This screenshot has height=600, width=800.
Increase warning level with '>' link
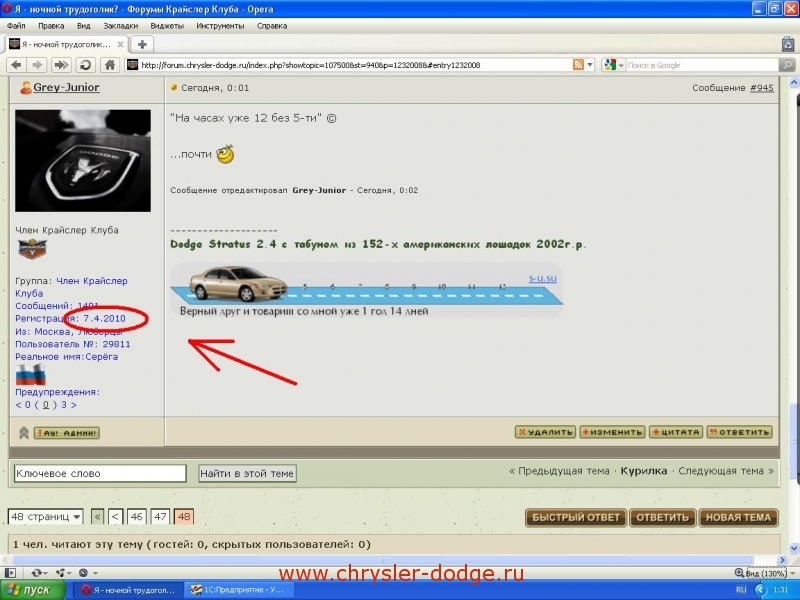point(73,405)
